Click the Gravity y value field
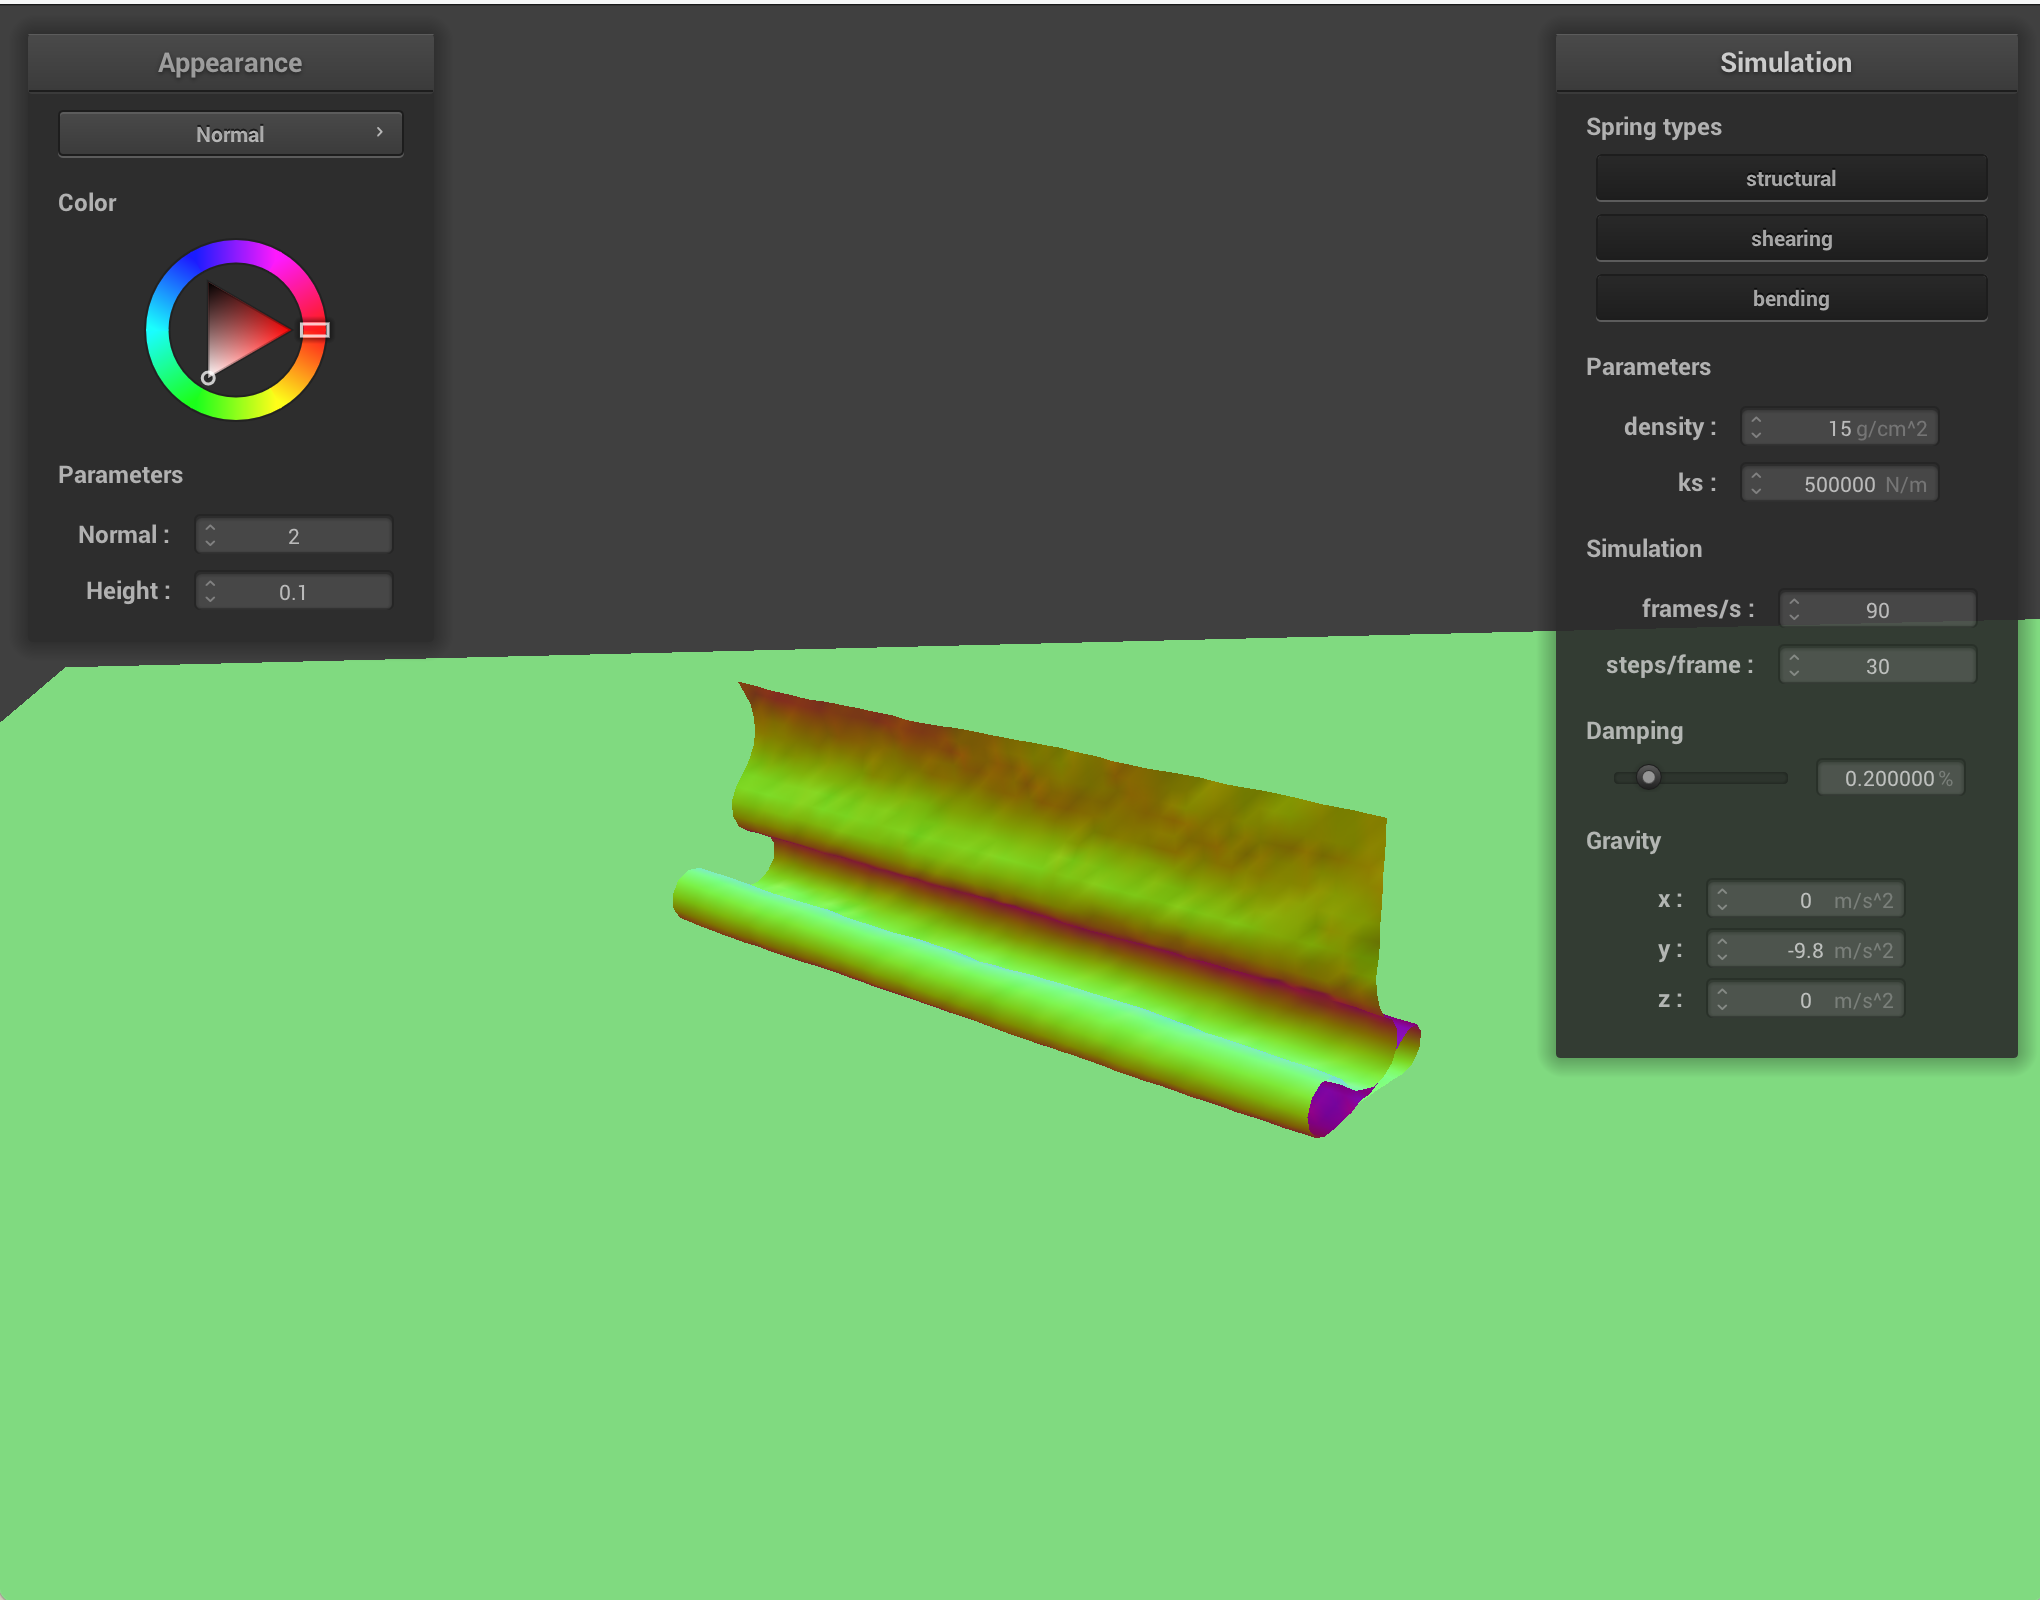 click(1806, 949)
